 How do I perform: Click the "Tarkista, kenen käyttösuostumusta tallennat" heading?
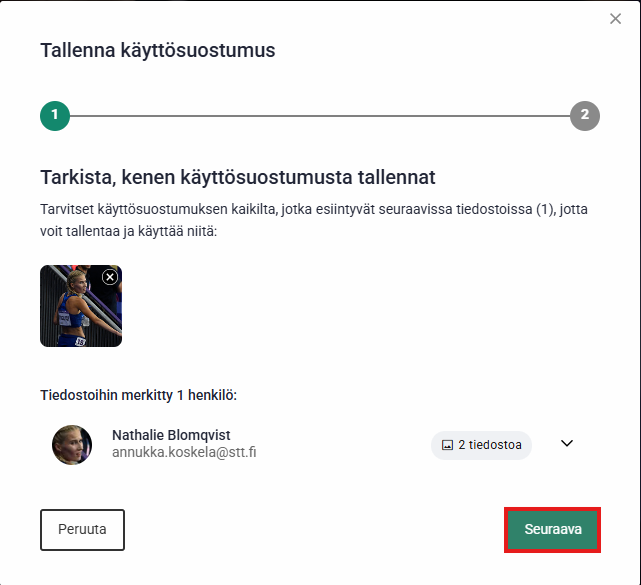coord(238,178)
